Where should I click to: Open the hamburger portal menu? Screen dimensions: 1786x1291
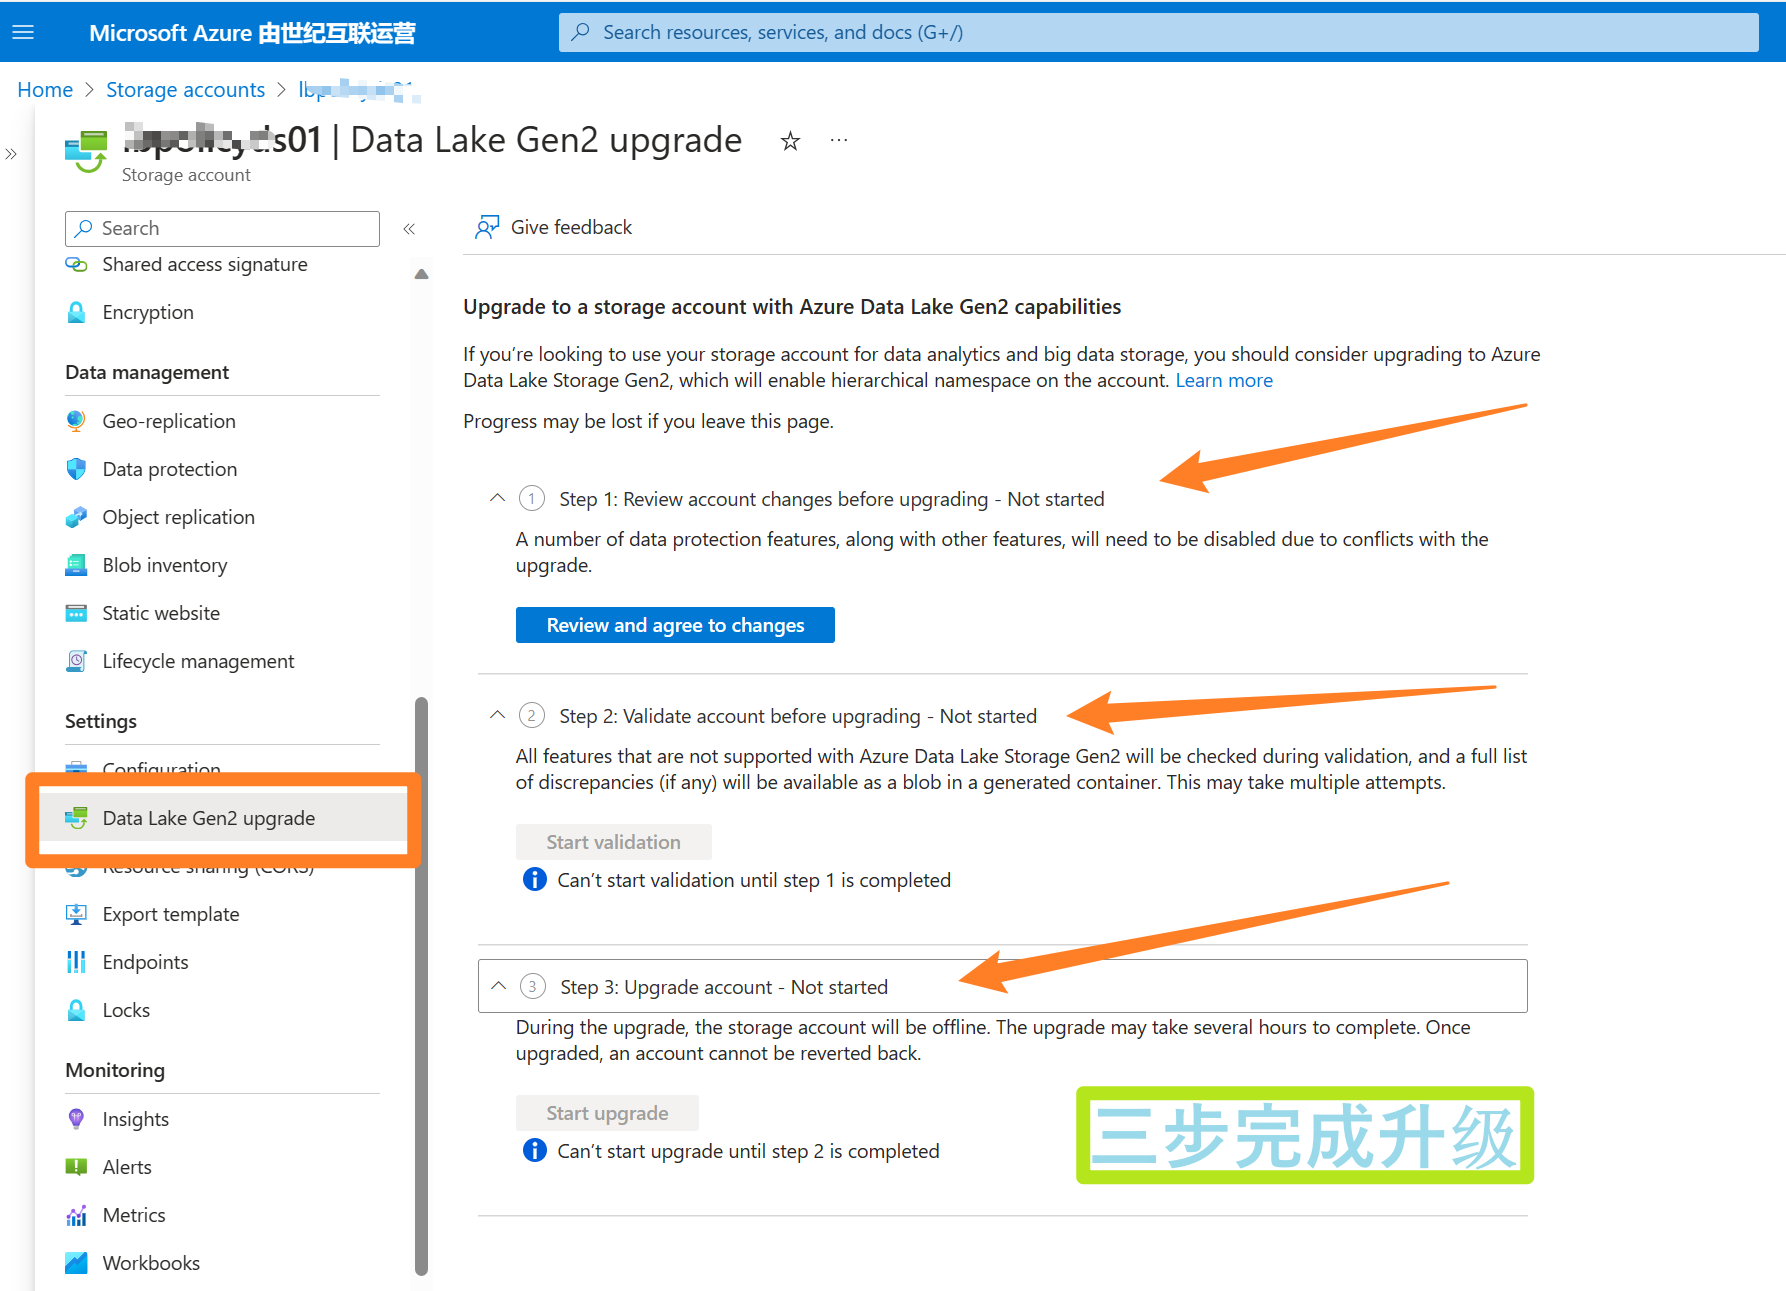[23, 32]
